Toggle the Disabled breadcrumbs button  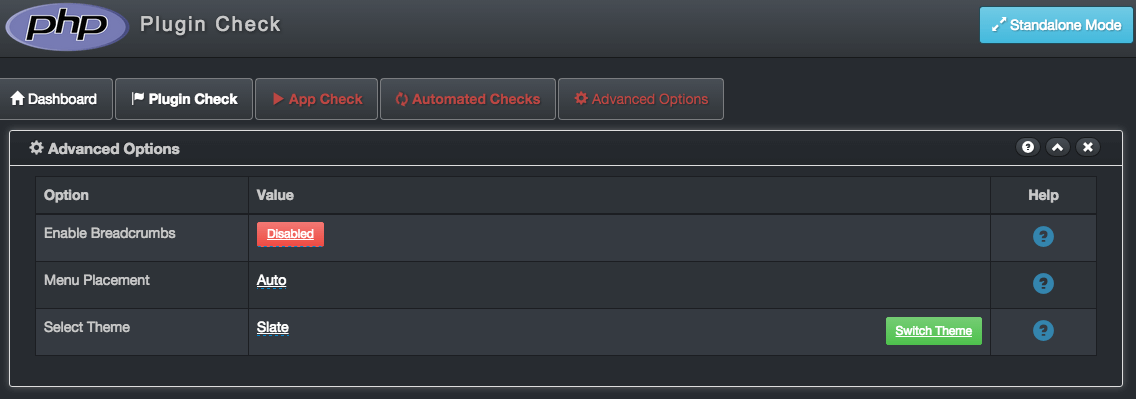pyautogui.click(x=290, y=234)
